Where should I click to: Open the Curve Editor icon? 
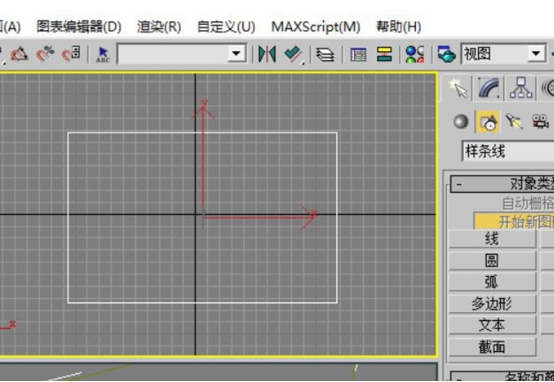(358, 55)
